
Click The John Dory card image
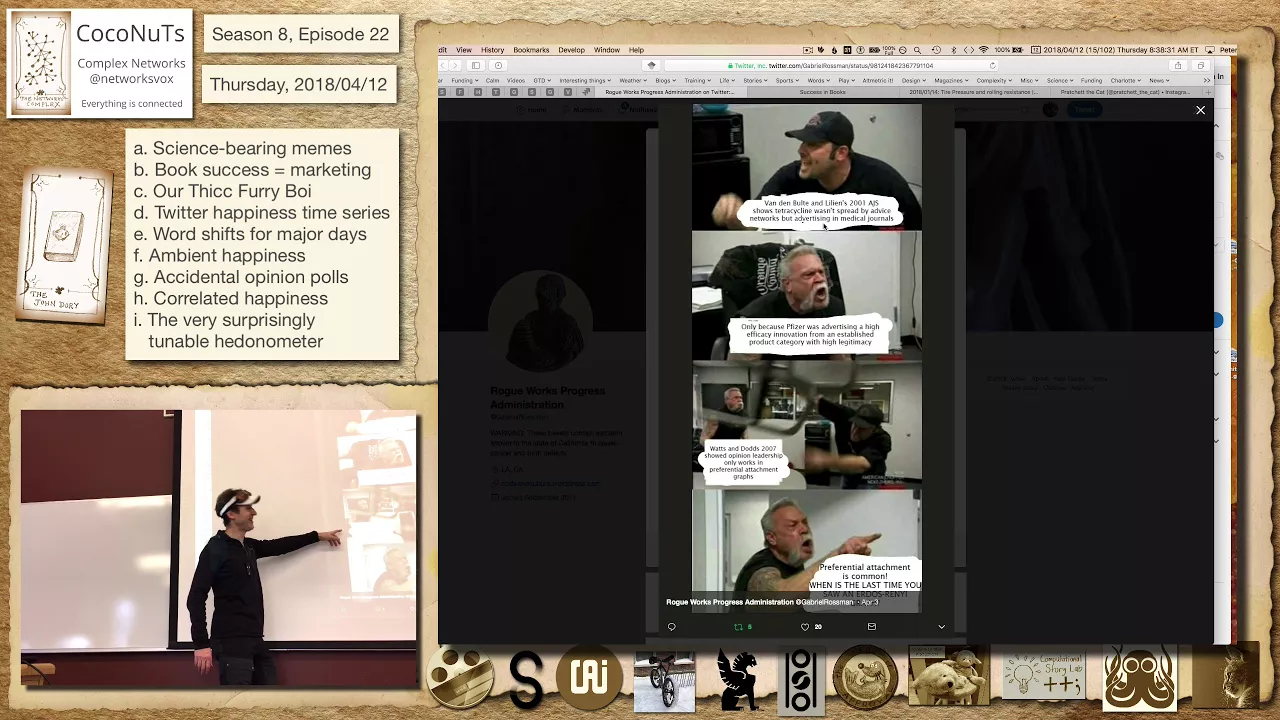pos(65,248)
